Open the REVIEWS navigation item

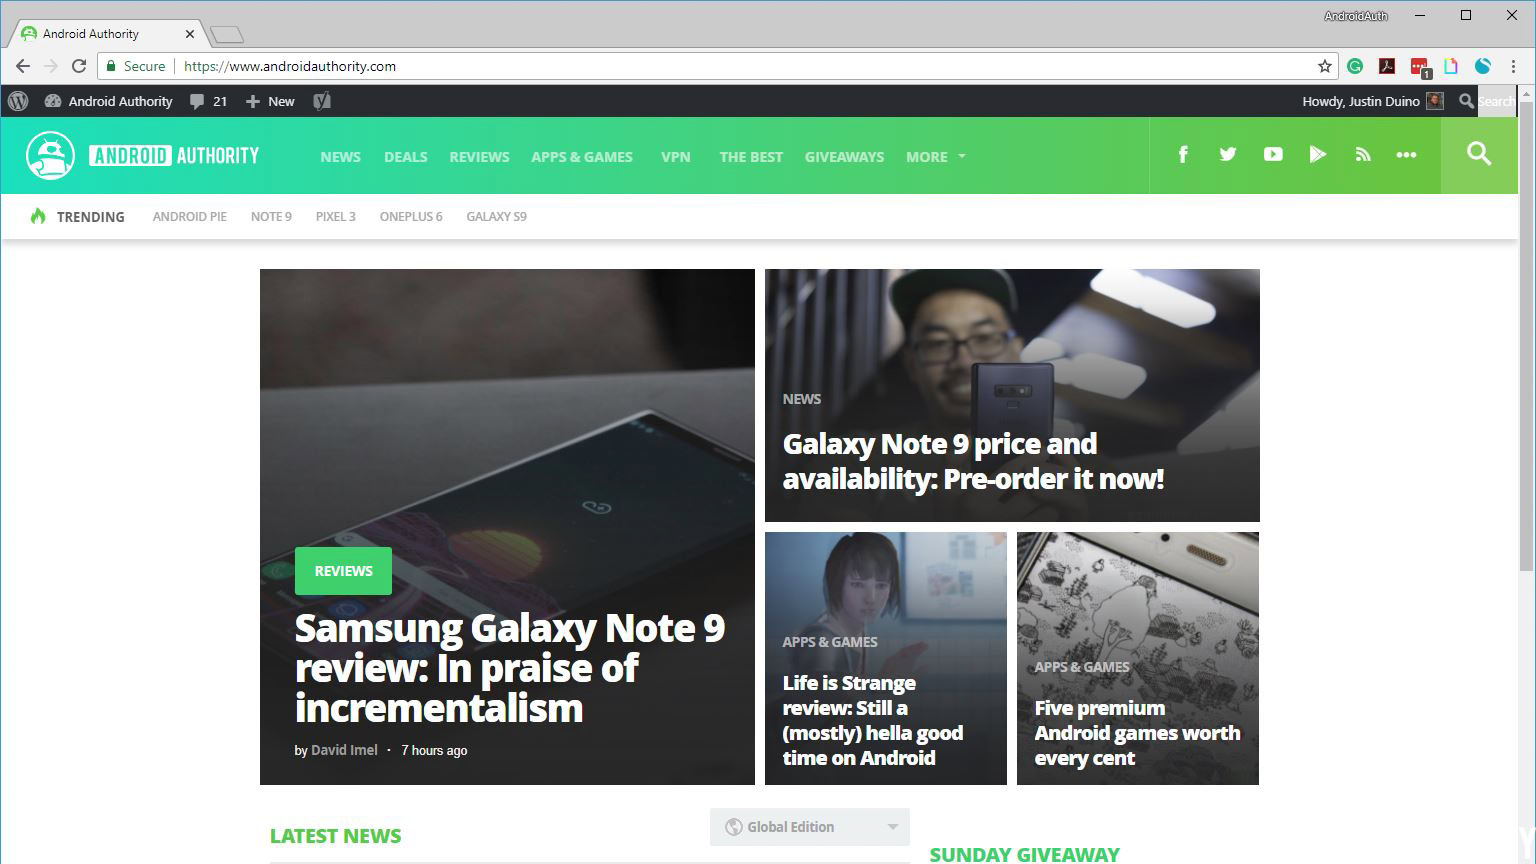pos(479,156)
